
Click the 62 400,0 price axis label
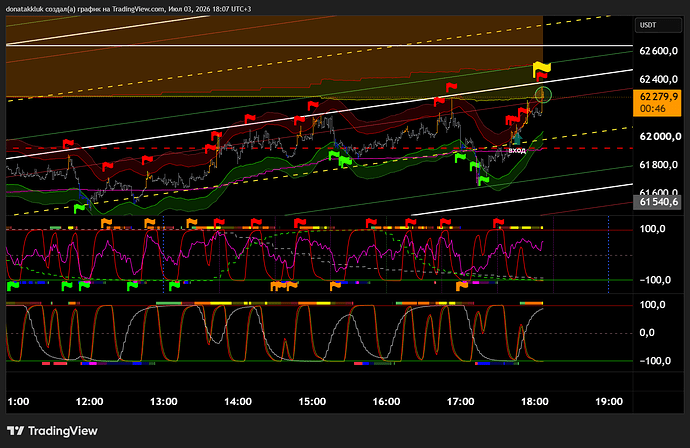pyautogui.click(x=658, y=79)
